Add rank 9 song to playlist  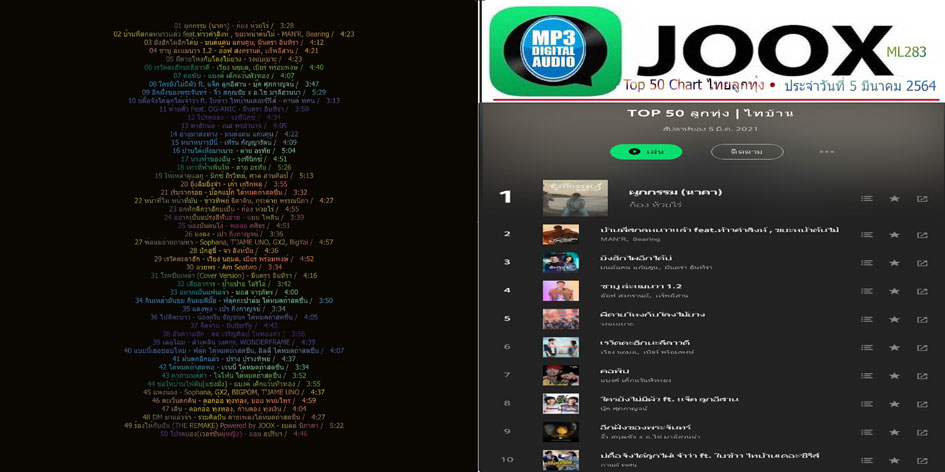867,432
